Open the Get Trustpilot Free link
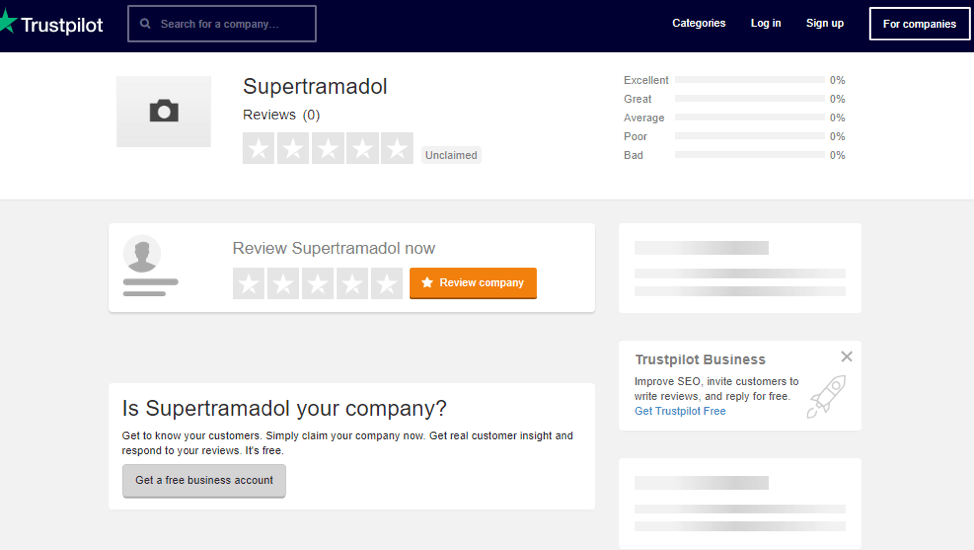The height and width of the screenshot is (550, 974). pyautogui.click(x=680, y=411)
